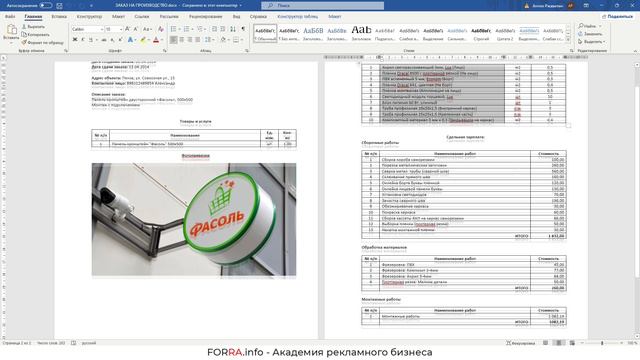Screen dimensions: 640x360
Task: Click the search box in title bar
Action: pos(322,6)
